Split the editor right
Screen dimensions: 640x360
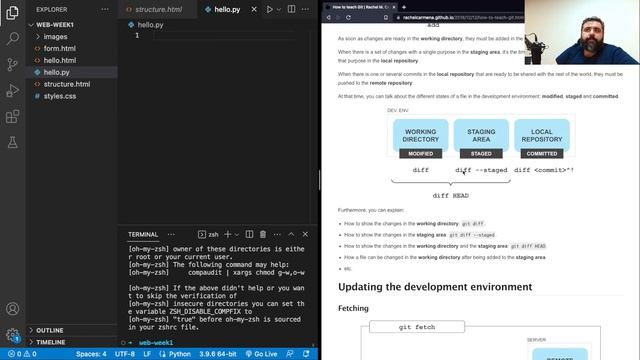tap(291, 9)
